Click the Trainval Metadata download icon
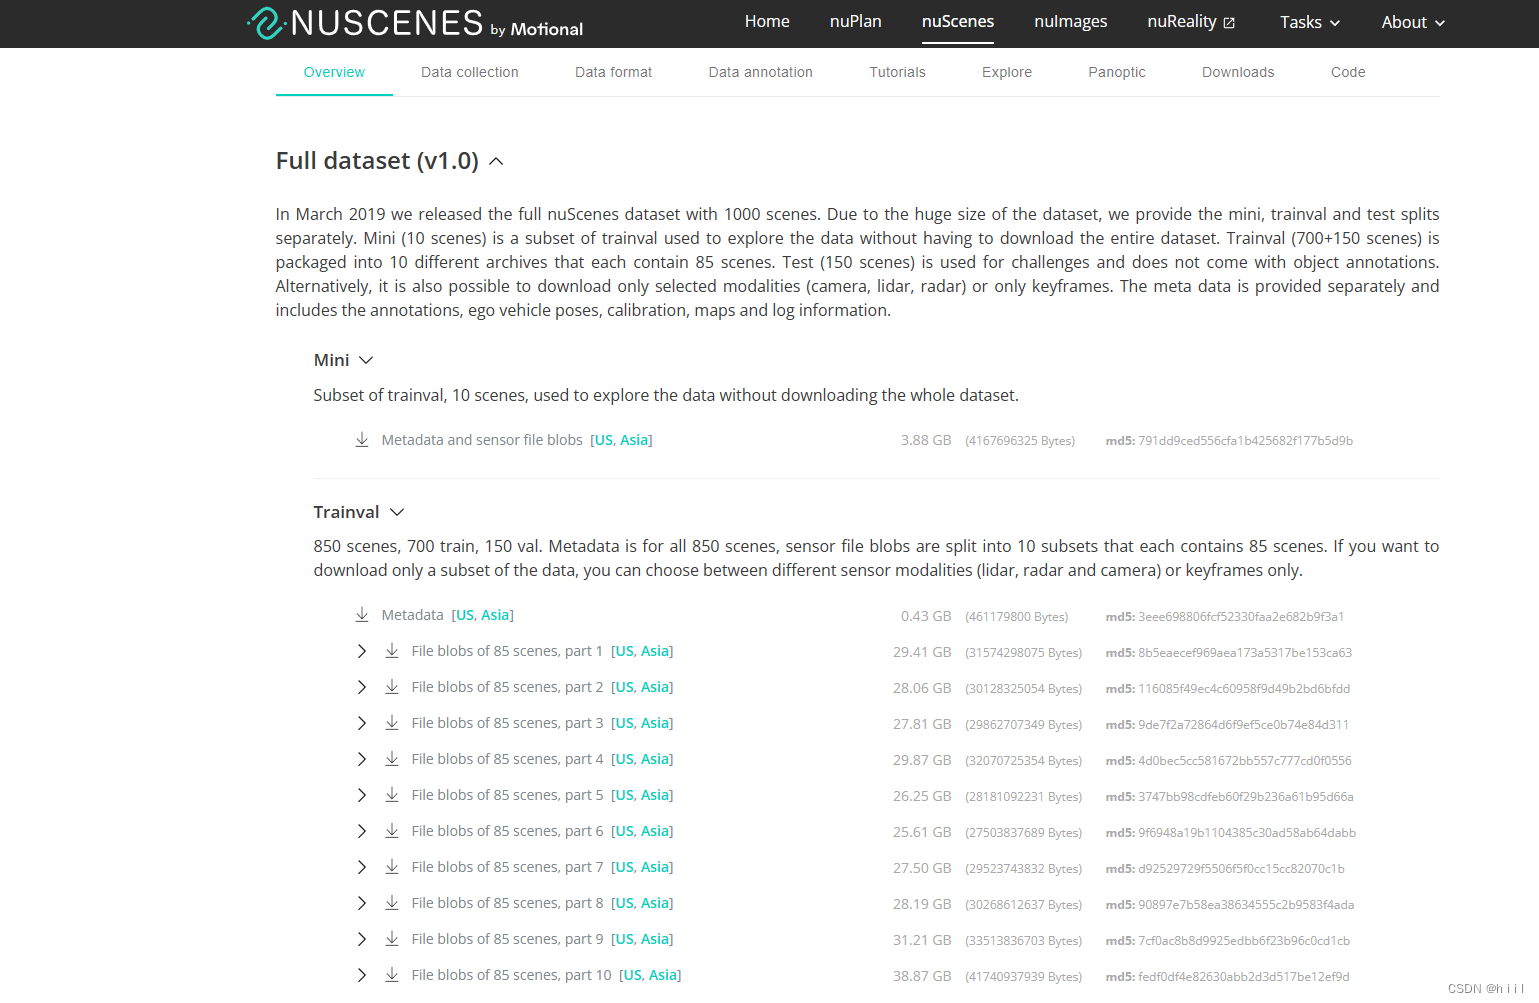The width and height of the screenshot is (1539, 1003). coord(362,615)
